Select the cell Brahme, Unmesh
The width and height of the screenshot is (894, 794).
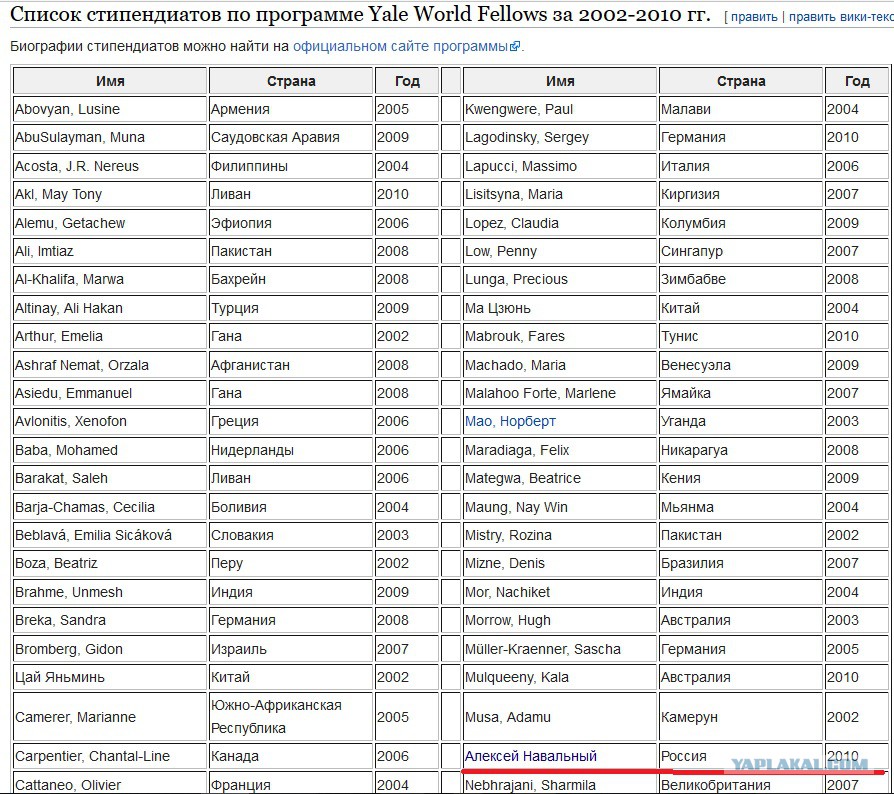(x=110, y=592)
